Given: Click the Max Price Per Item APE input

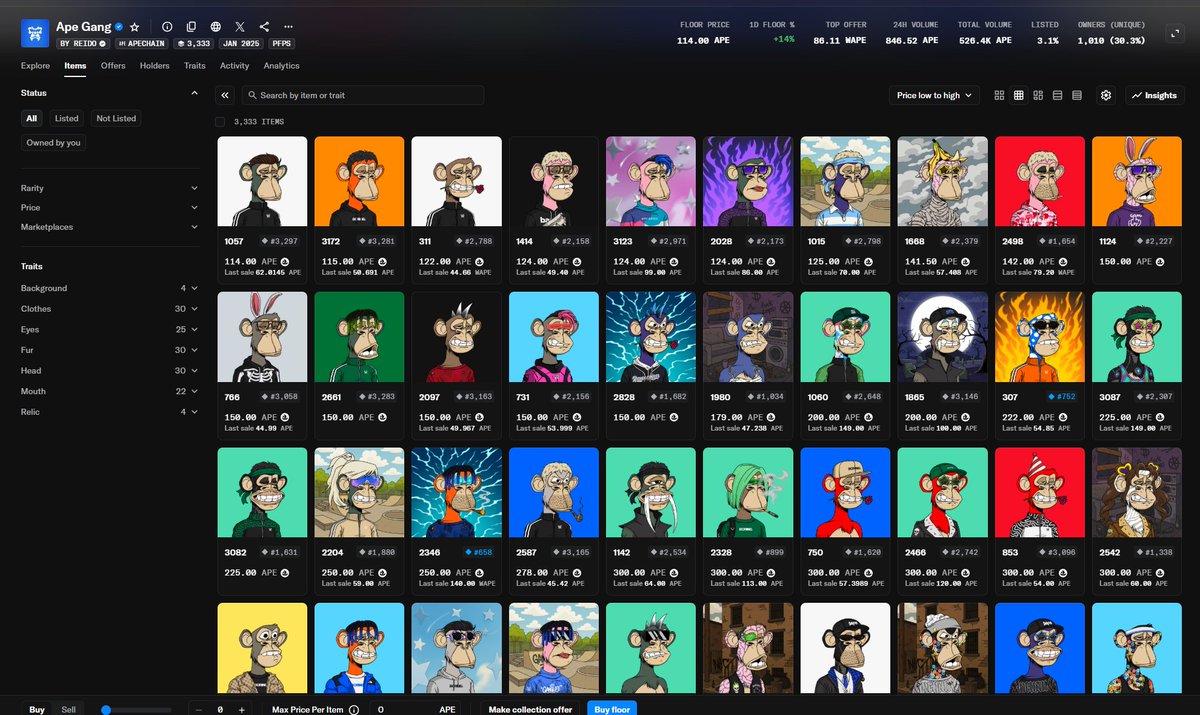Looking at the screenshot, I should [417, 709].
